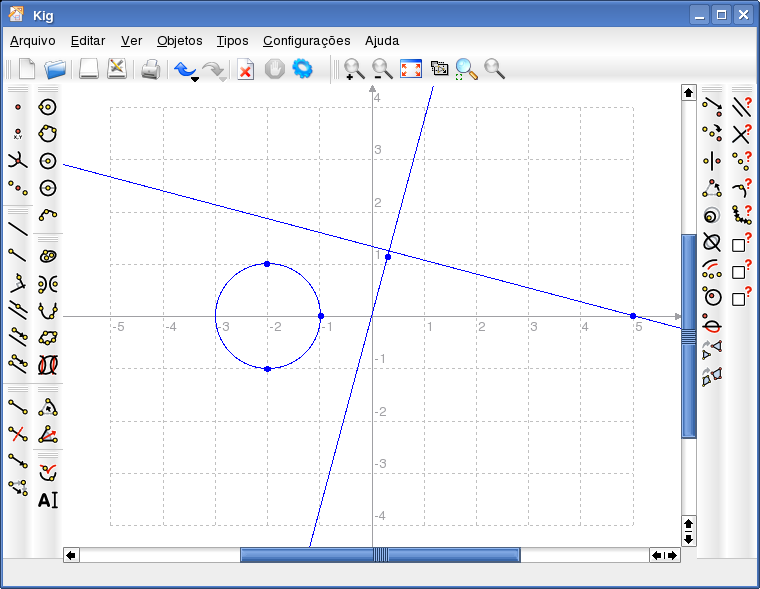Screen dimensions: 760x589
Task: Select the perpendicular line tool
Action: (x=18, y=283)
